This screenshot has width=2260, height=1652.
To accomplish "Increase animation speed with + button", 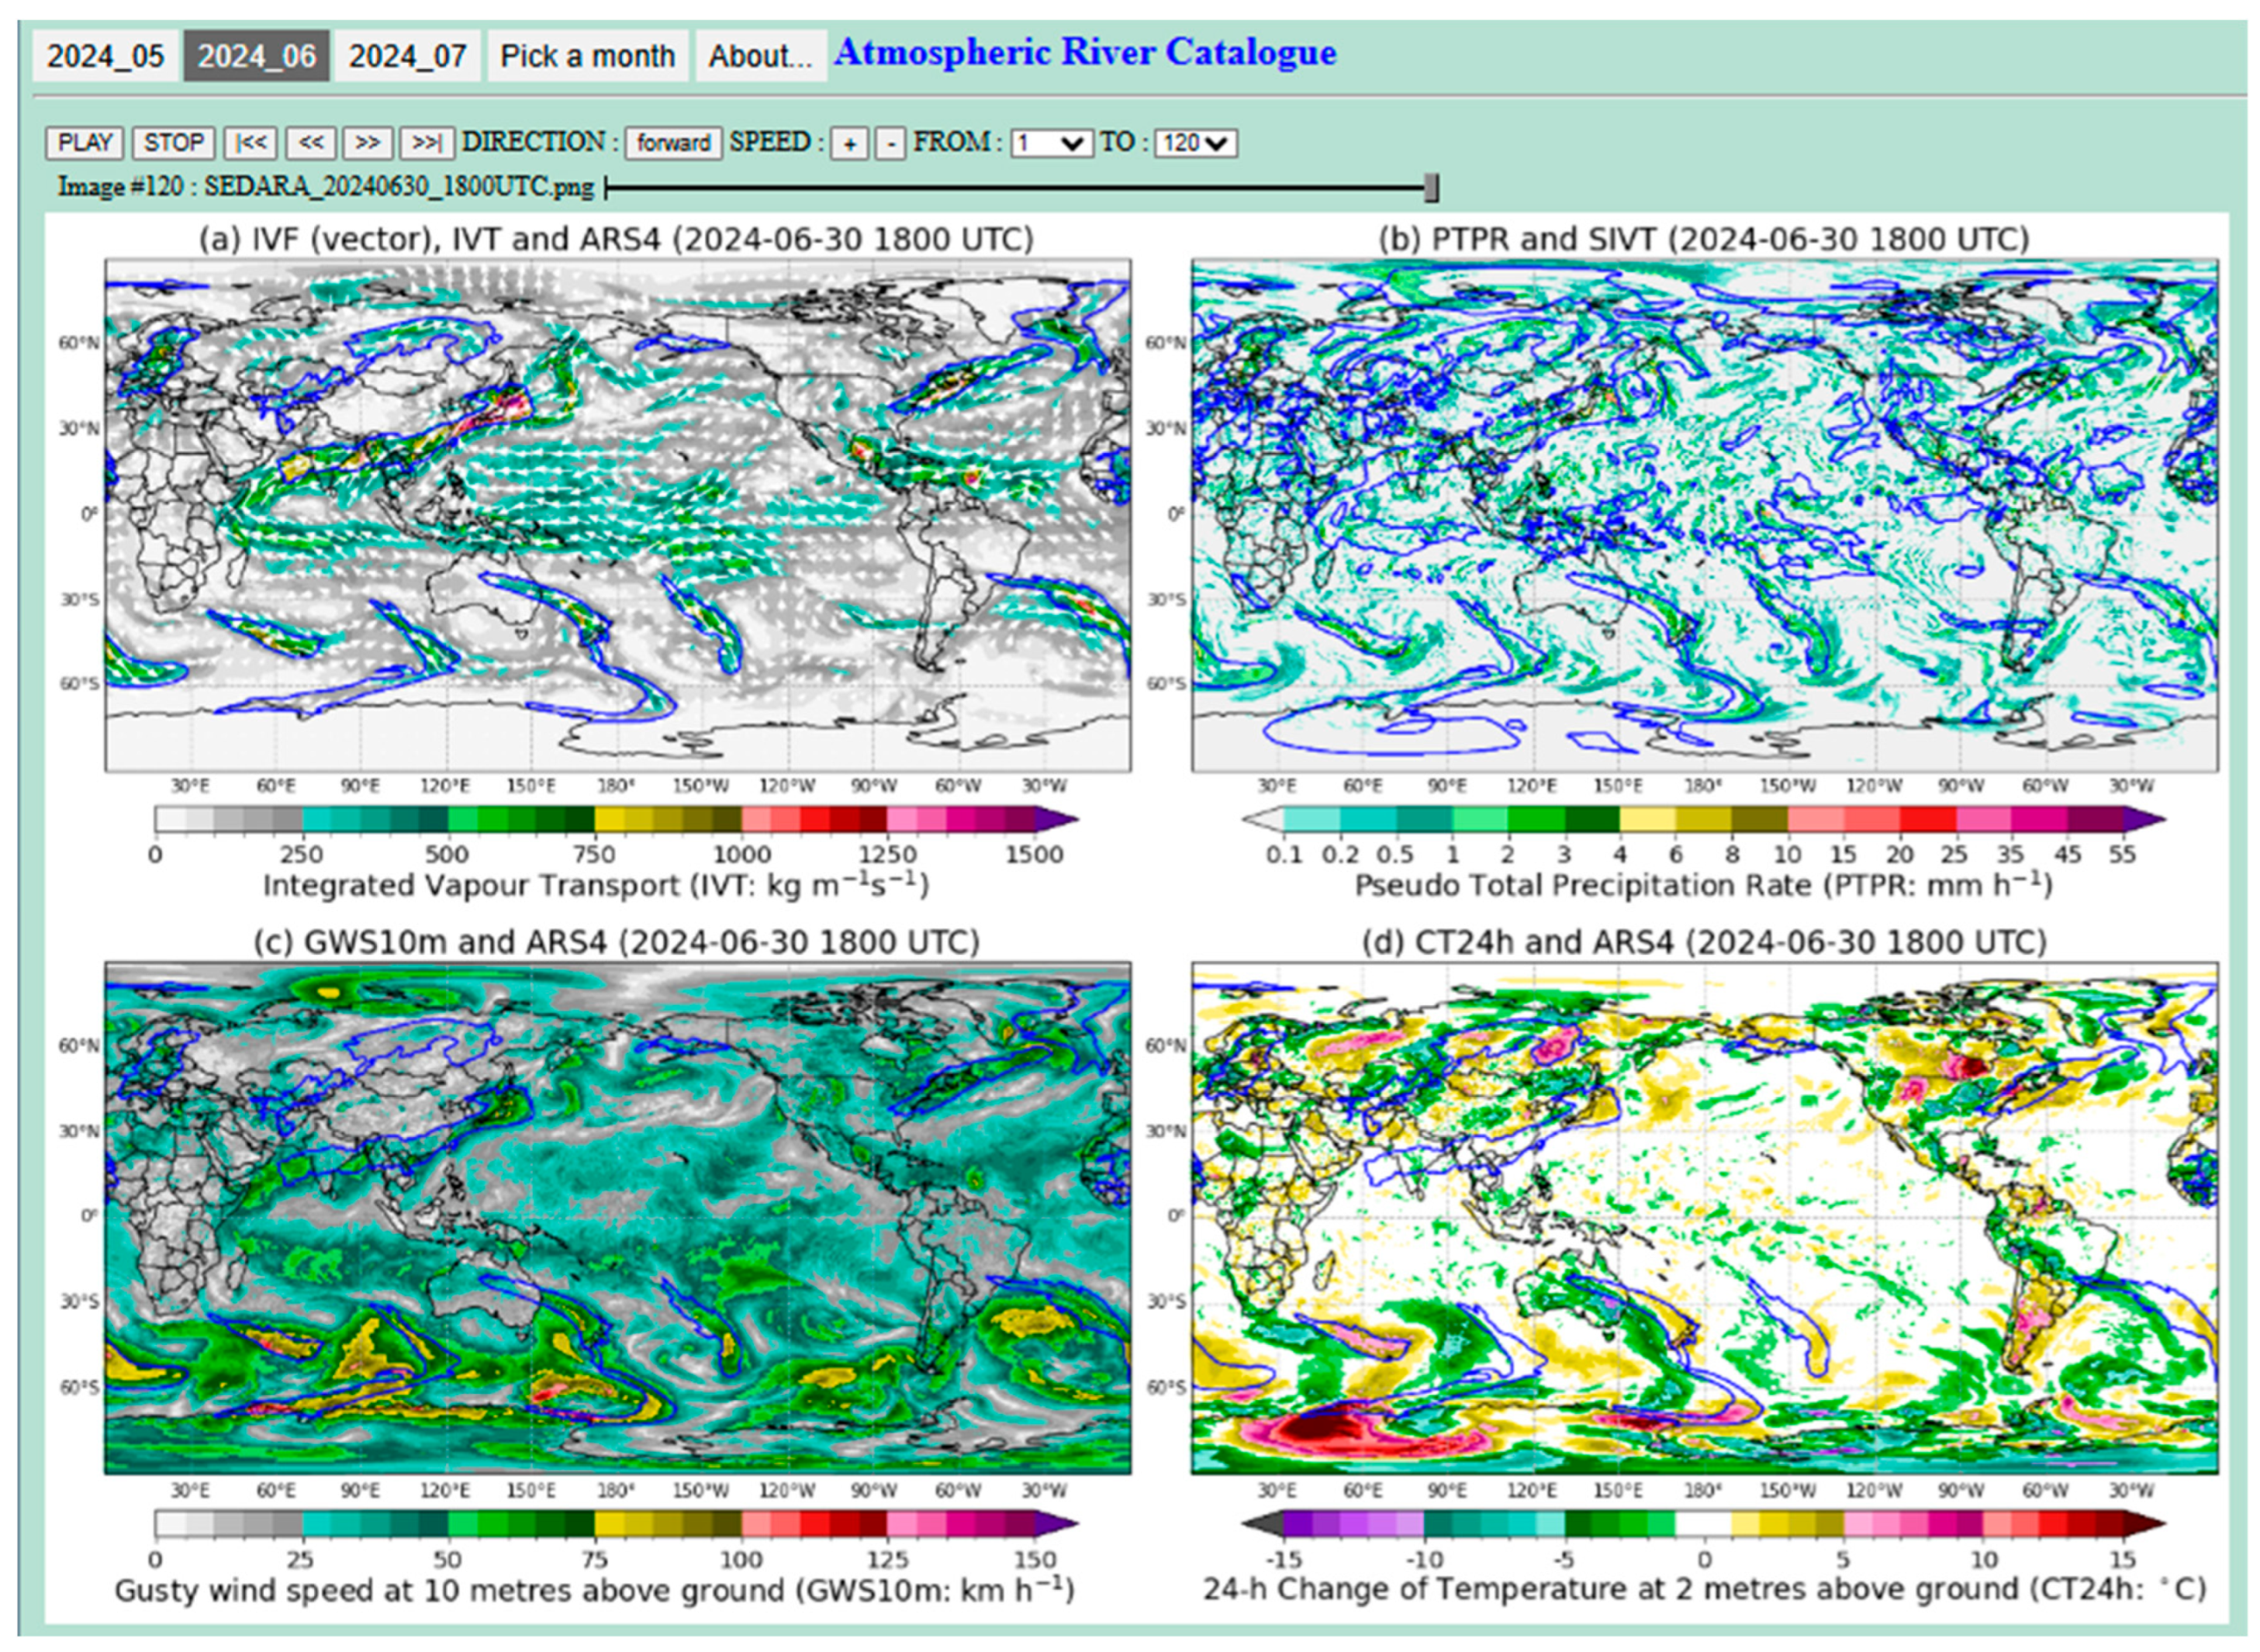I will [849, 144].
